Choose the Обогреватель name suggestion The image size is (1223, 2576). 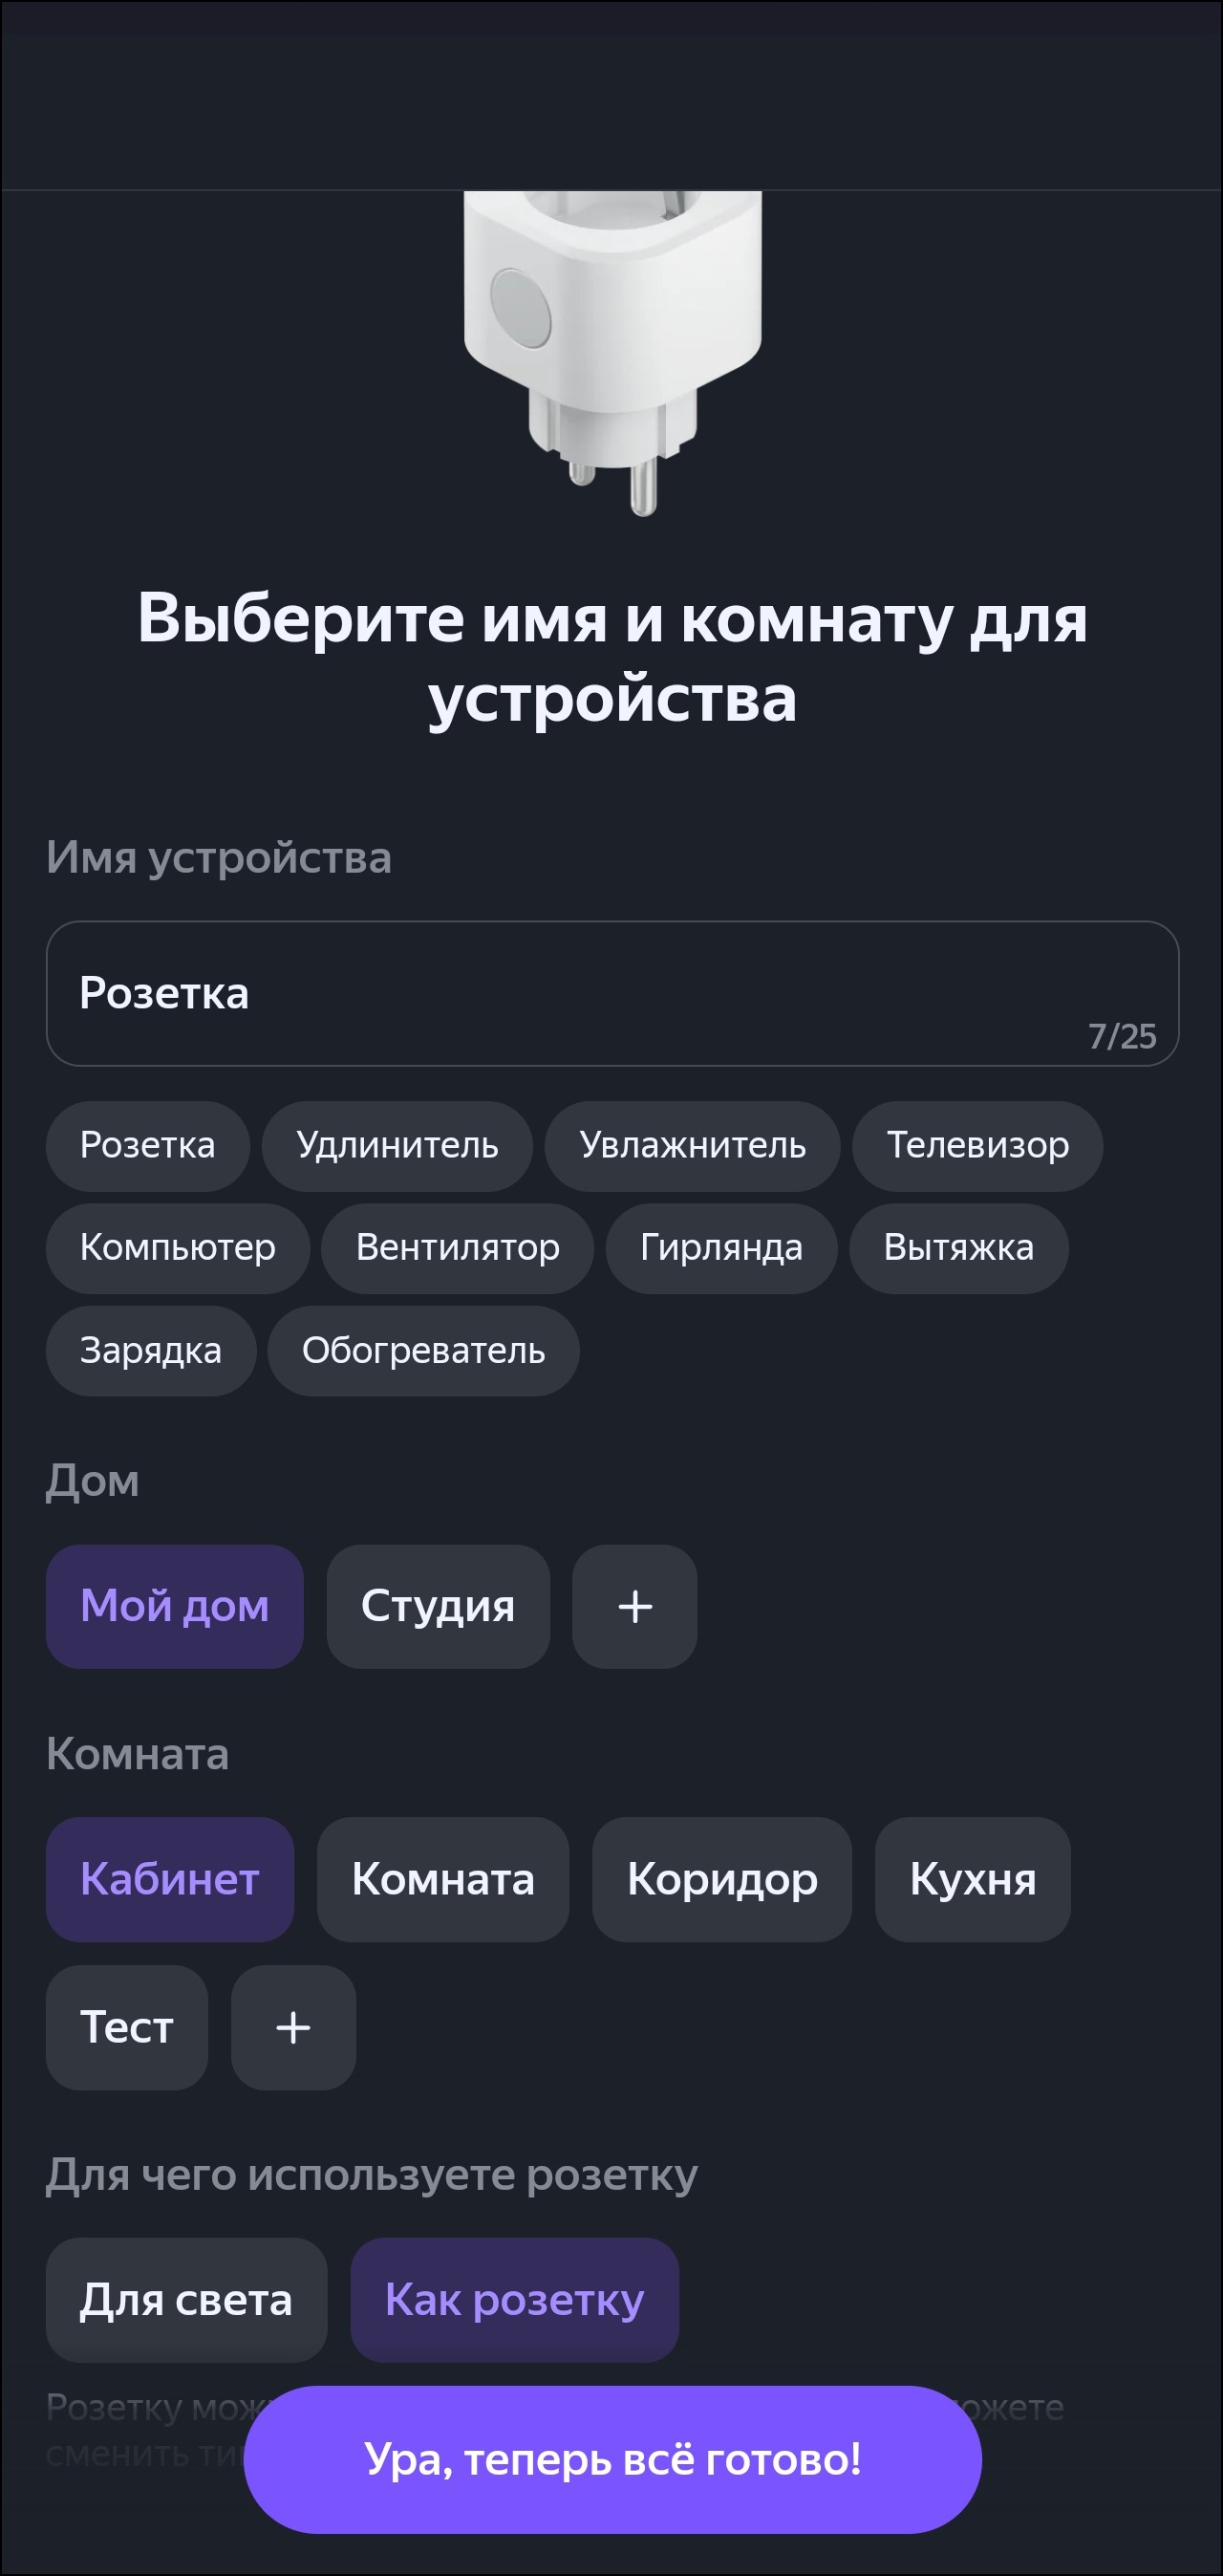pos(423,1351)
